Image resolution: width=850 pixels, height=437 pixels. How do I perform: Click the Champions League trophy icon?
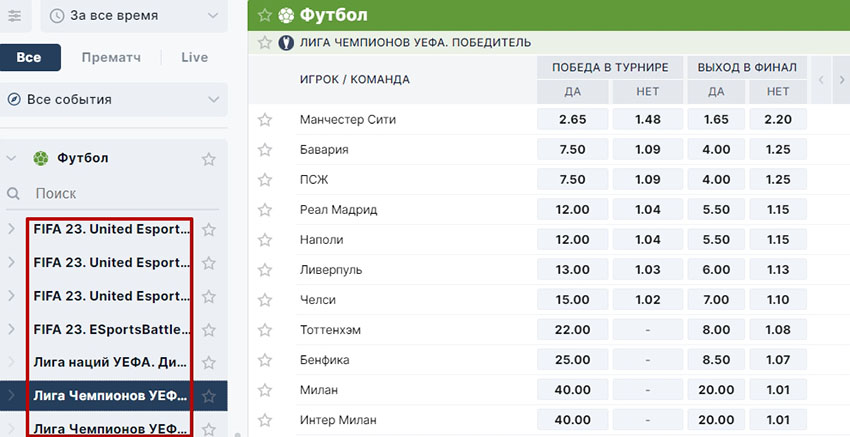(286, 42)
